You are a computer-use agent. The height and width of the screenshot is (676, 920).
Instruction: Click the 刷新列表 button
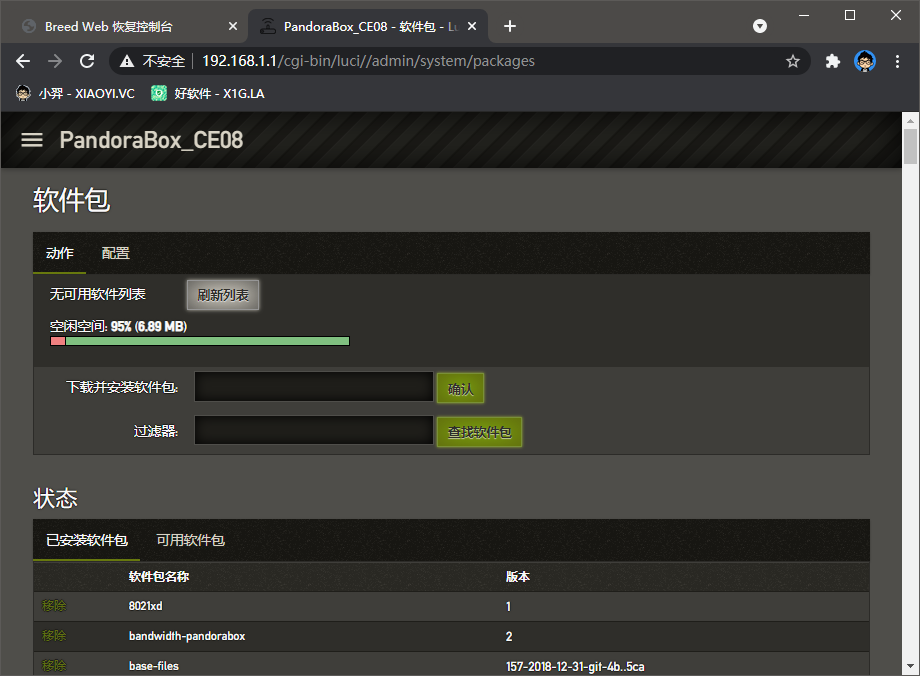pyautogui.click(x=223, y=295)
